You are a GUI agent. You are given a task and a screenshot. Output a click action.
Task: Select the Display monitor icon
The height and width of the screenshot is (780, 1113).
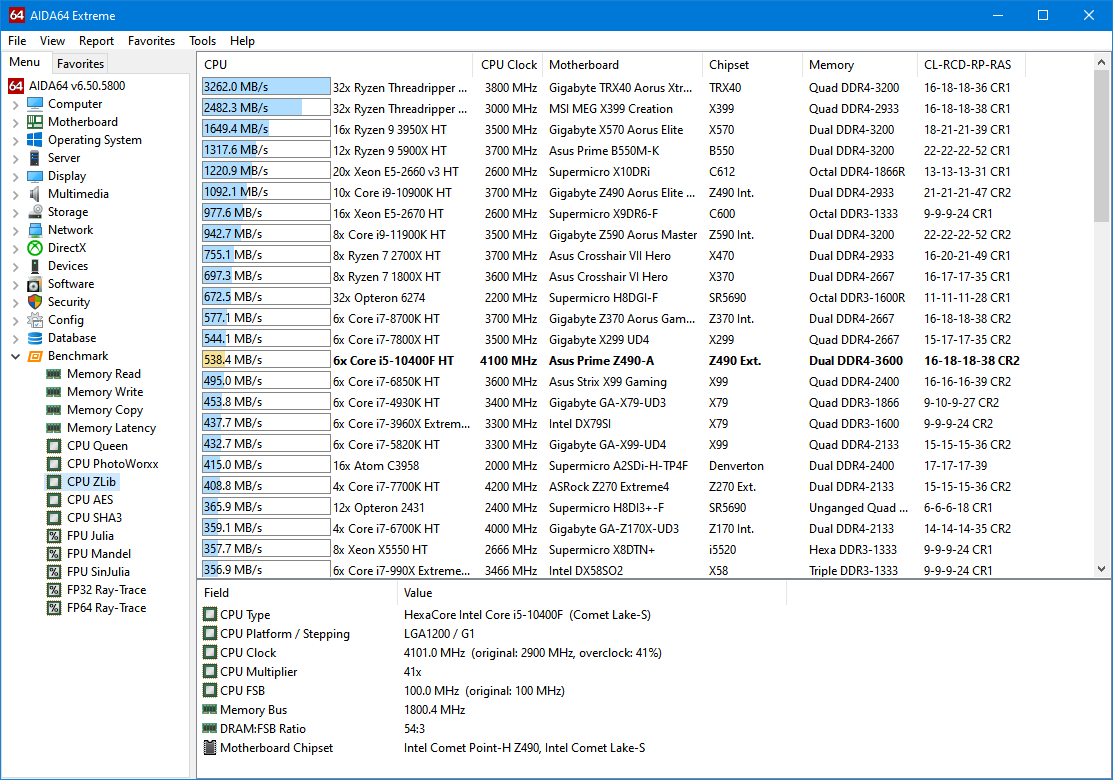[35, 175]
